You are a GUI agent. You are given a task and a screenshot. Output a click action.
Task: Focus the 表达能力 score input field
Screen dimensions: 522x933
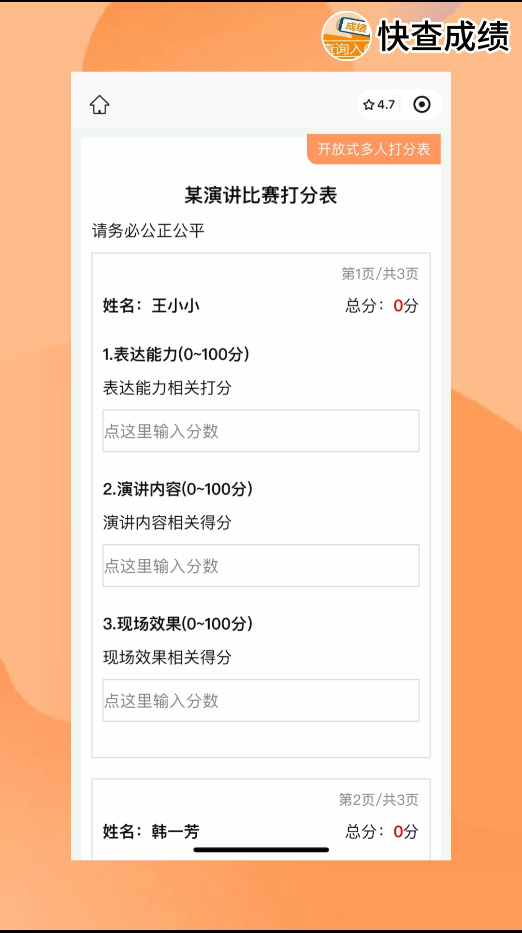coord(261,431)
